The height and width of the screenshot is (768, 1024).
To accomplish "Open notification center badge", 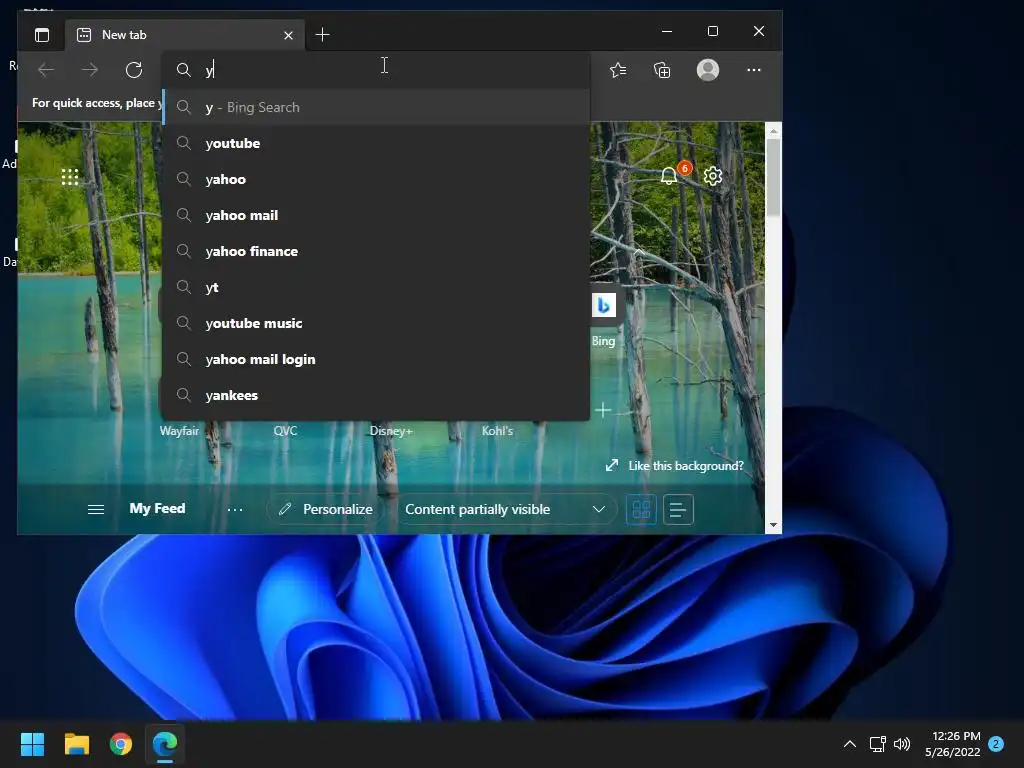I will [996, 744].
